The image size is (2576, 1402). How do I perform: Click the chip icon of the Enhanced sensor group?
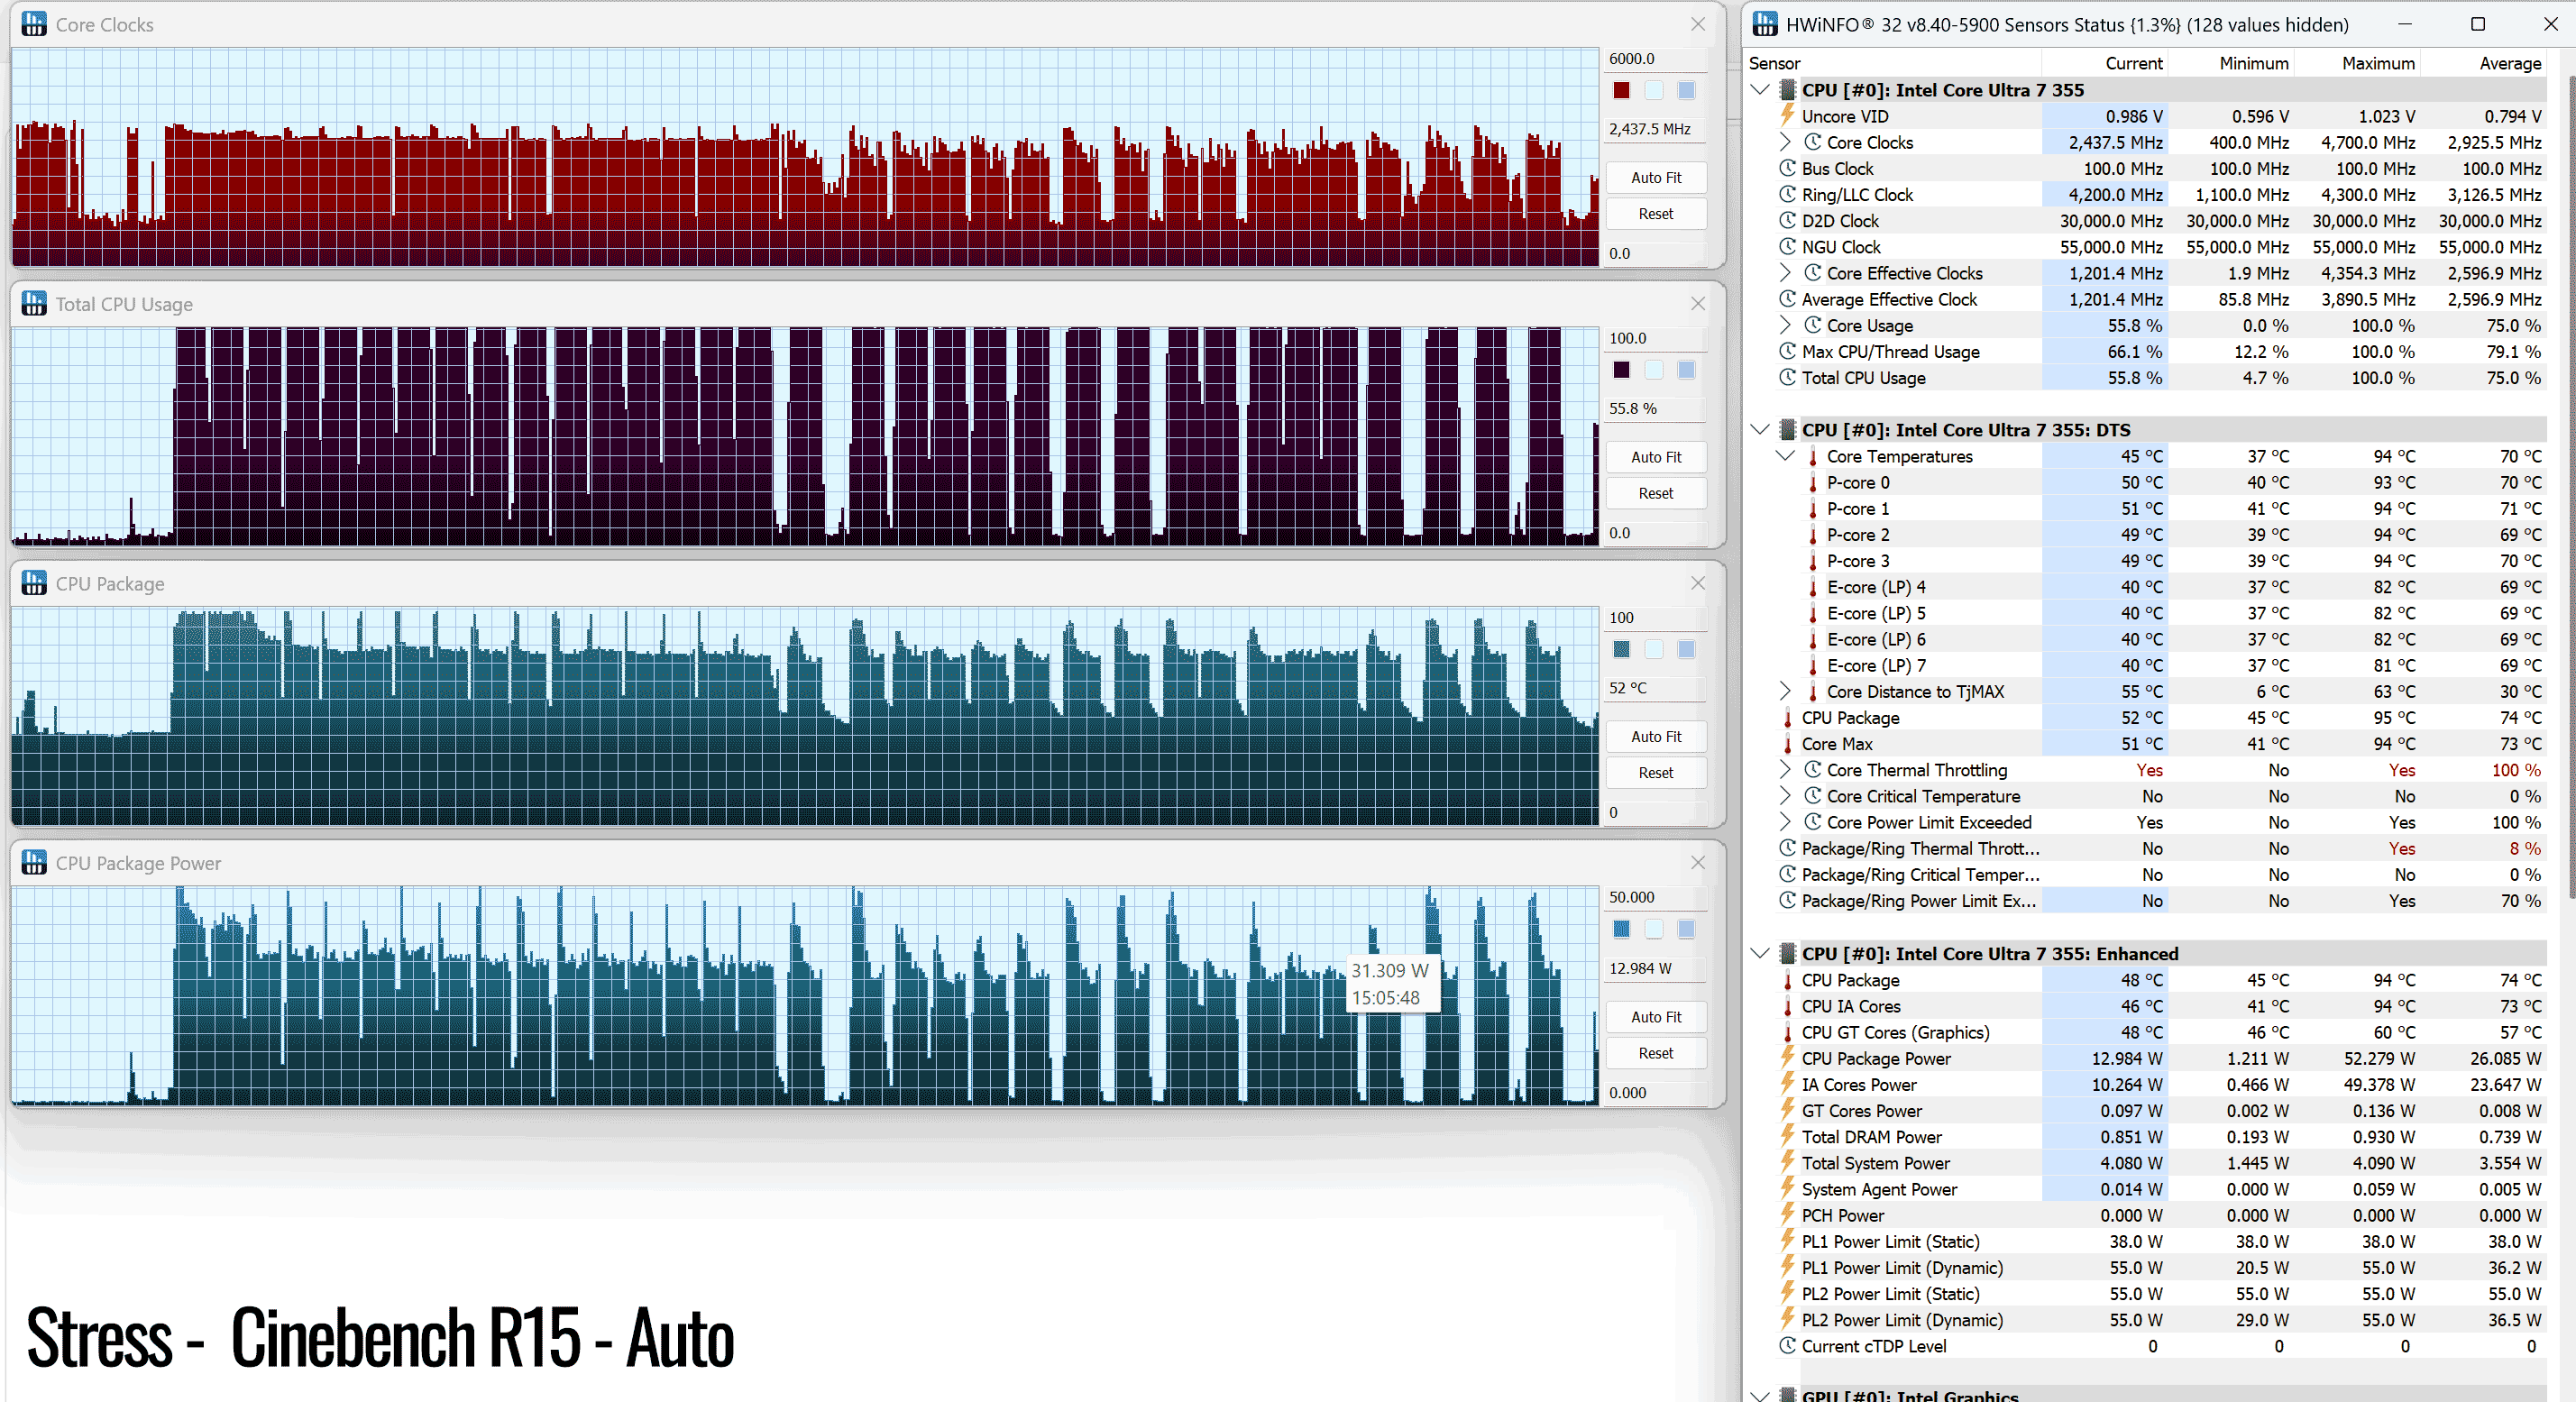(x=1787, y=954)
